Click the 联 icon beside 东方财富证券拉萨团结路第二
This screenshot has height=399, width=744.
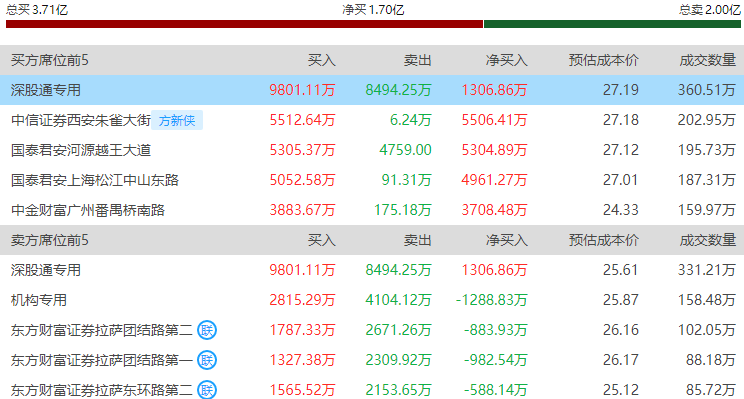[x=207, y=330]
